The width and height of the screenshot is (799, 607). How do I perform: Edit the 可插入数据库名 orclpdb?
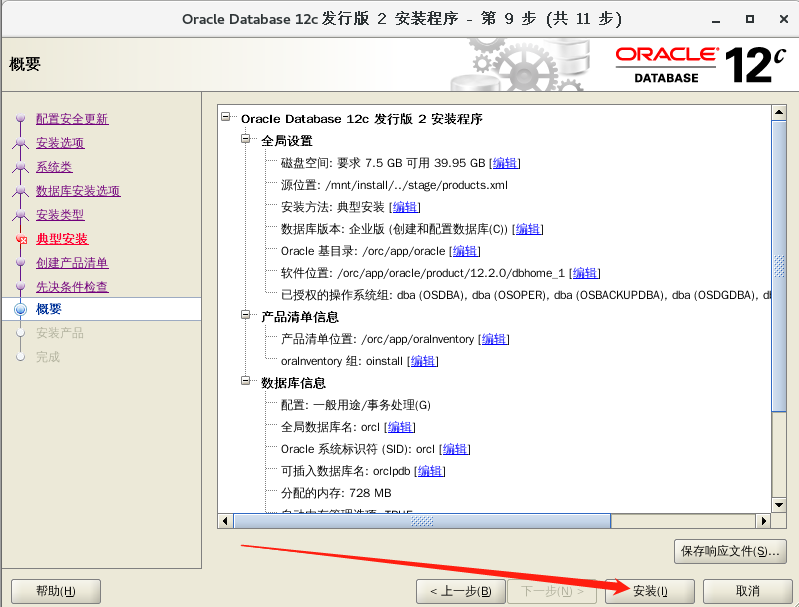(430, 471)
